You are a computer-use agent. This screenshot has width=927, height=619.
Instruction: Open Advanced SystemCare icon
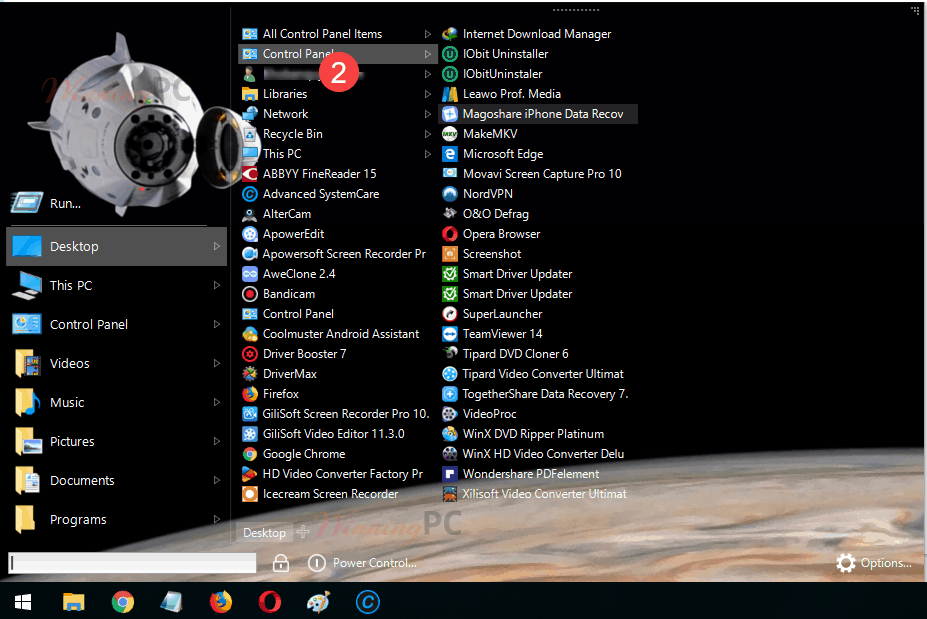pyautogui.click(x=250, y=194)
